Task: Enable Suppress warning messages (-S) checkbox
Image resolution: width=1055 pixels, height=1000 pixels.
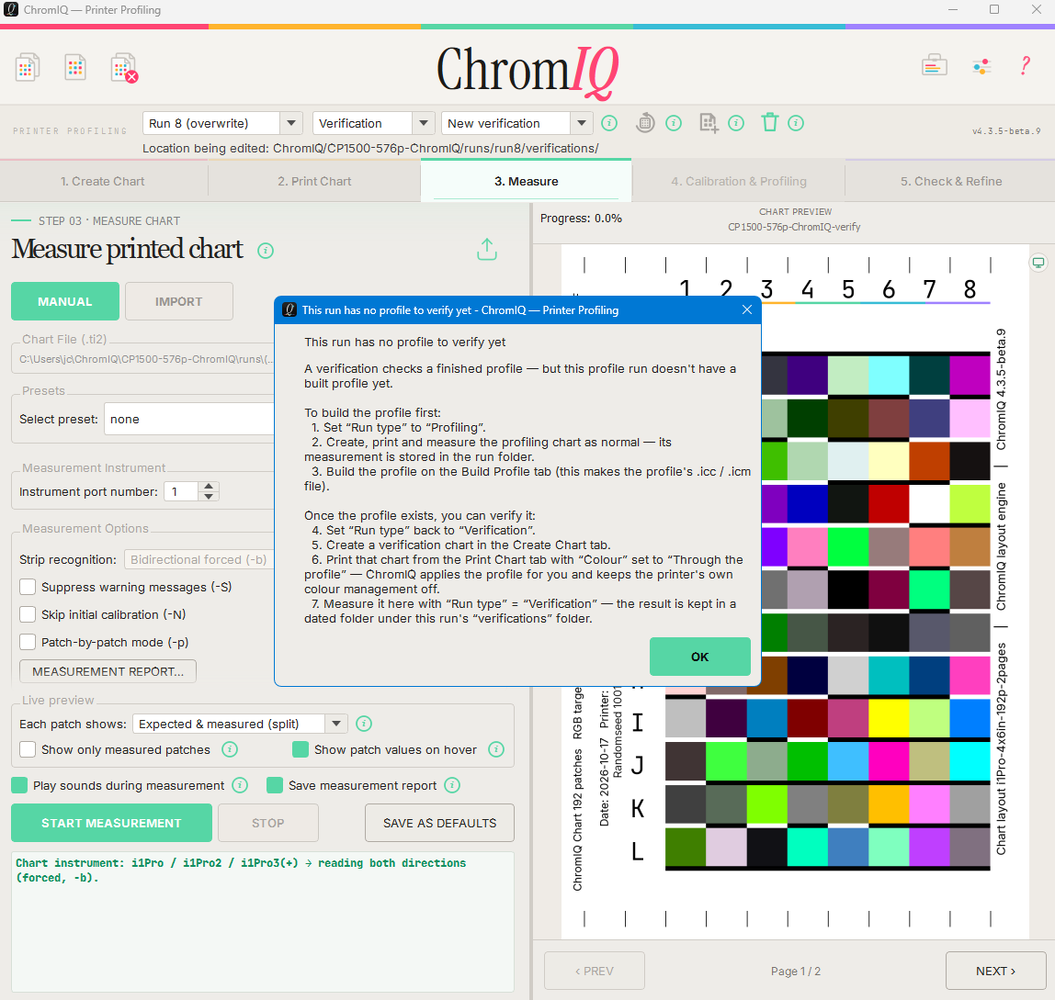Action: click(28, 587)
